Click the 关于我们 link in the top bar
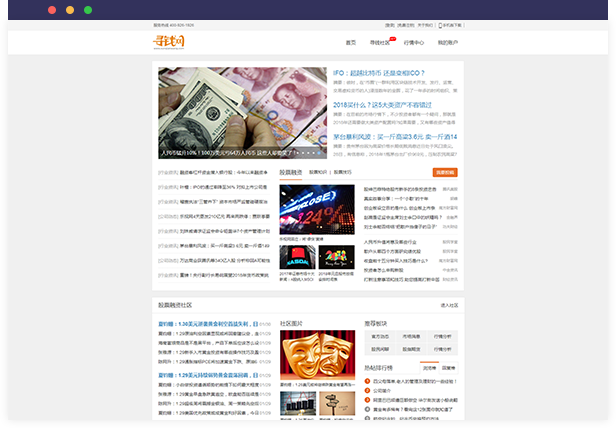616x428 pixels. click(425, 25)
